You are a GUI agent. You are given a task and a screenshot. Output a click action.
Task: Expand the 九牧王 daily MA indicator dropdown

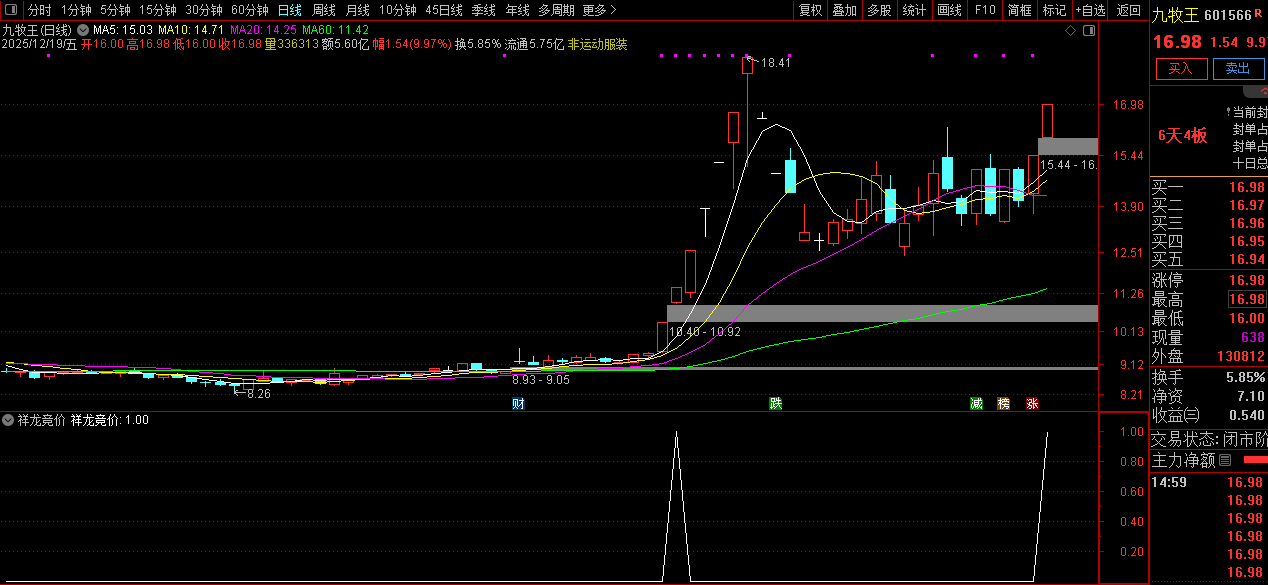pos(83,31)
